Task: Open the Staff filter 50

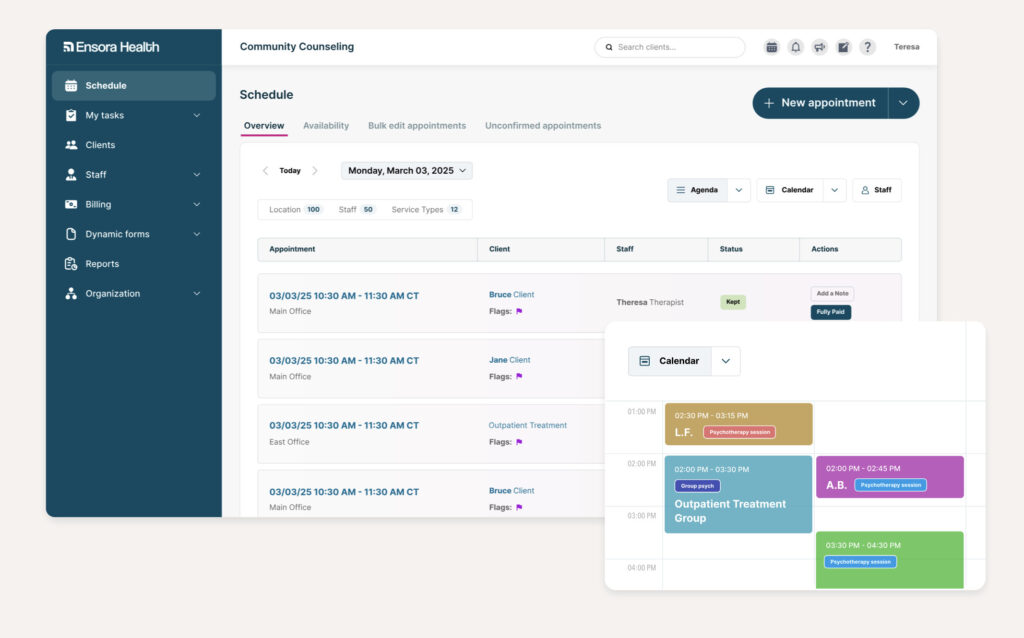Action: 357,210
